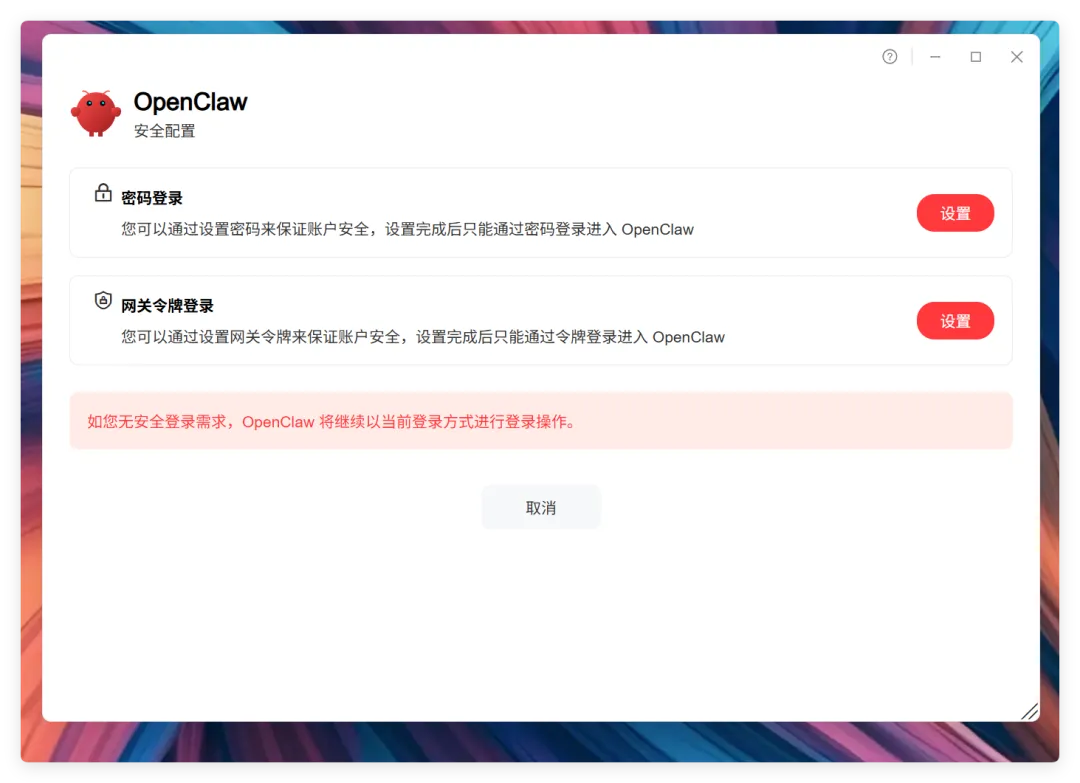Select the 网关令牌登录 heading text
The height and width of the screenshot is (783, 1080).
point(167,306)
